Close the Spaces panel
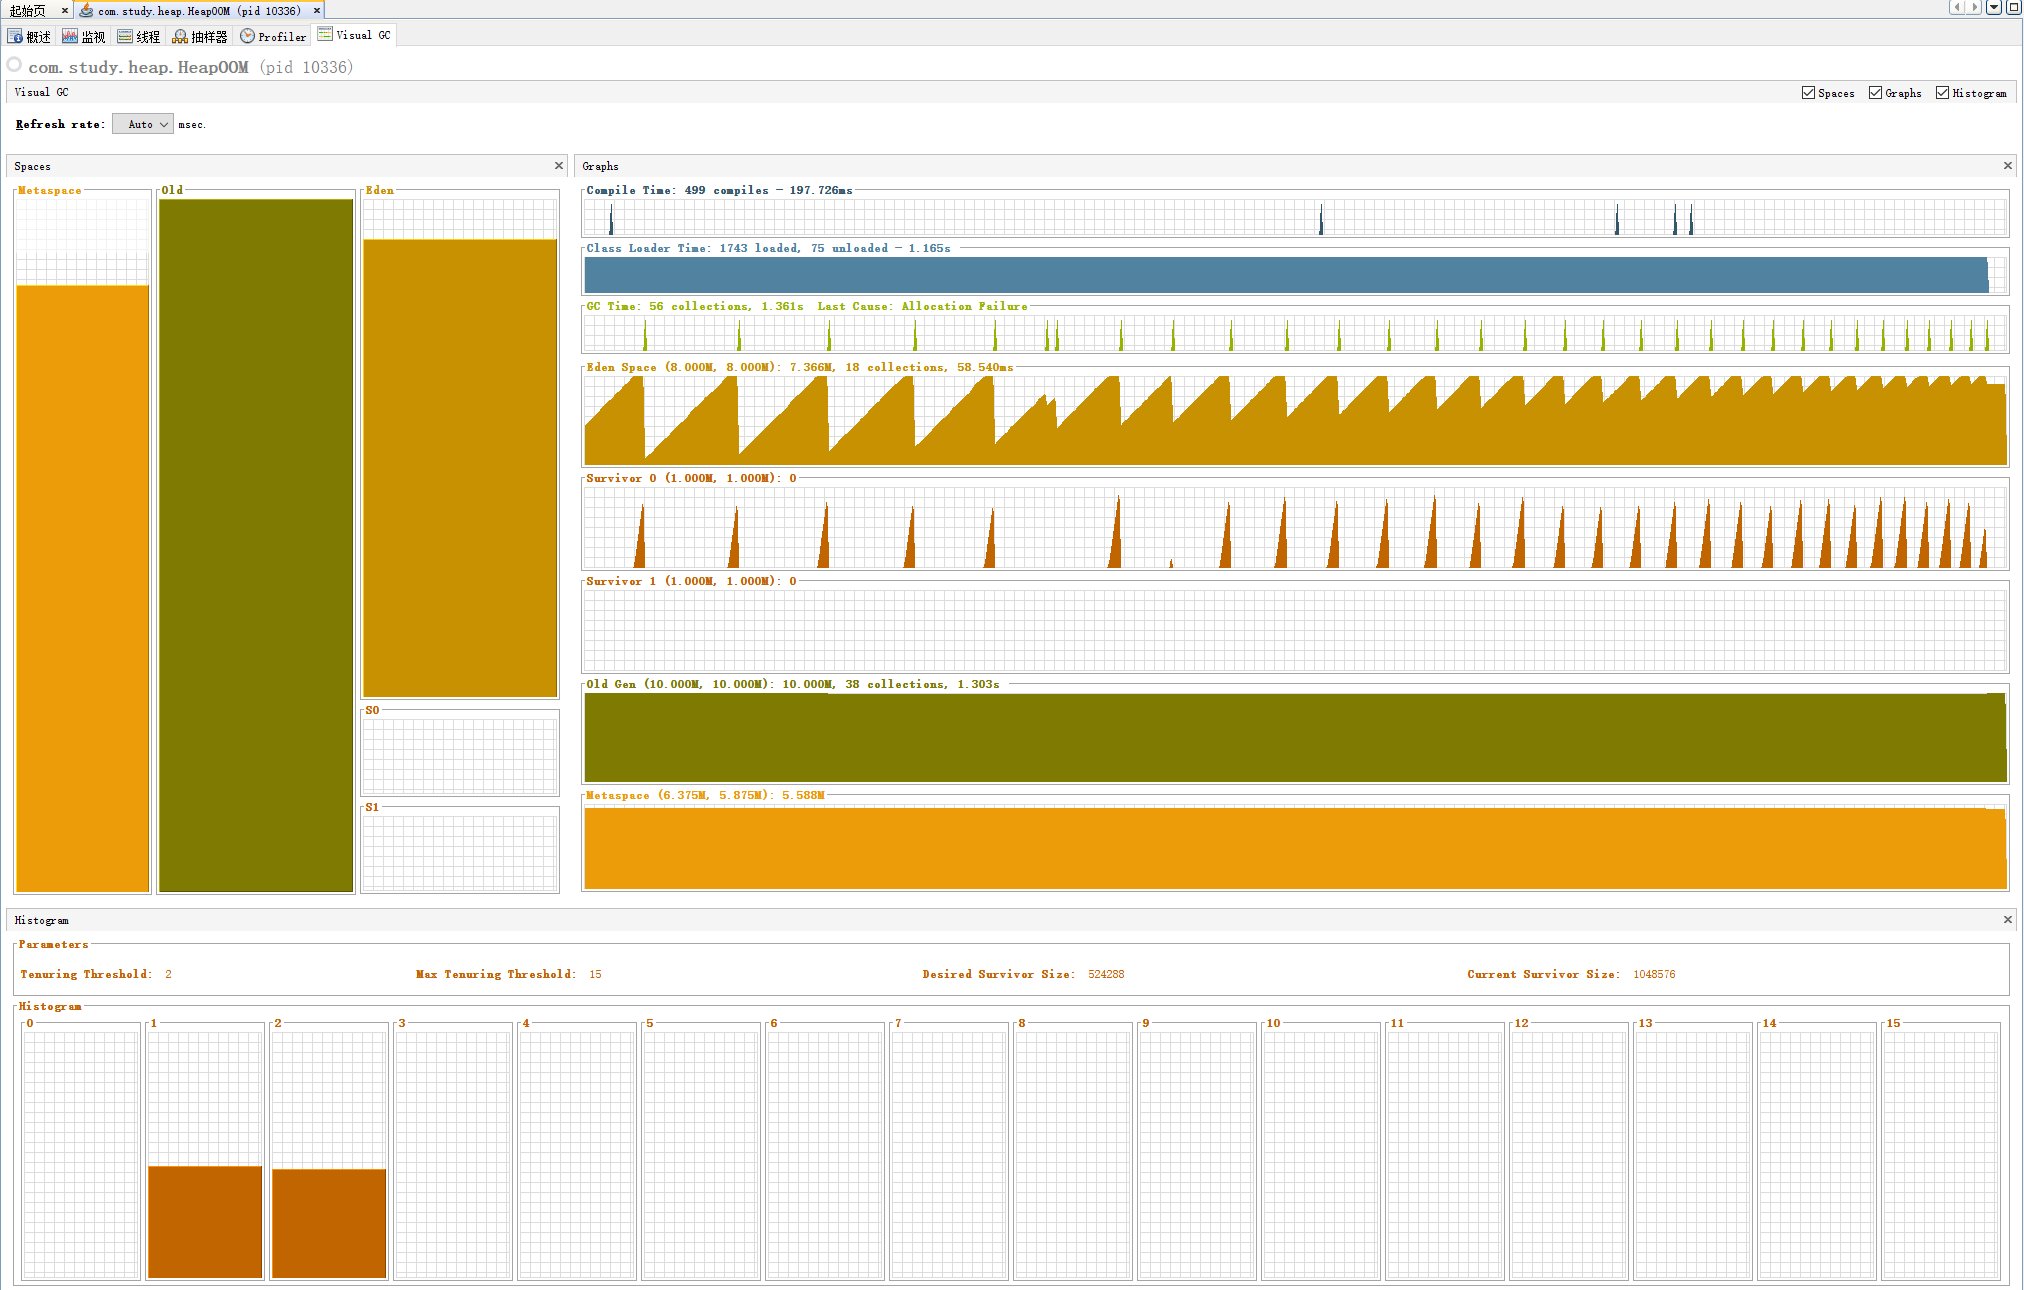The height and width of the screenshot is (1290, 2024). coord(559,166)
